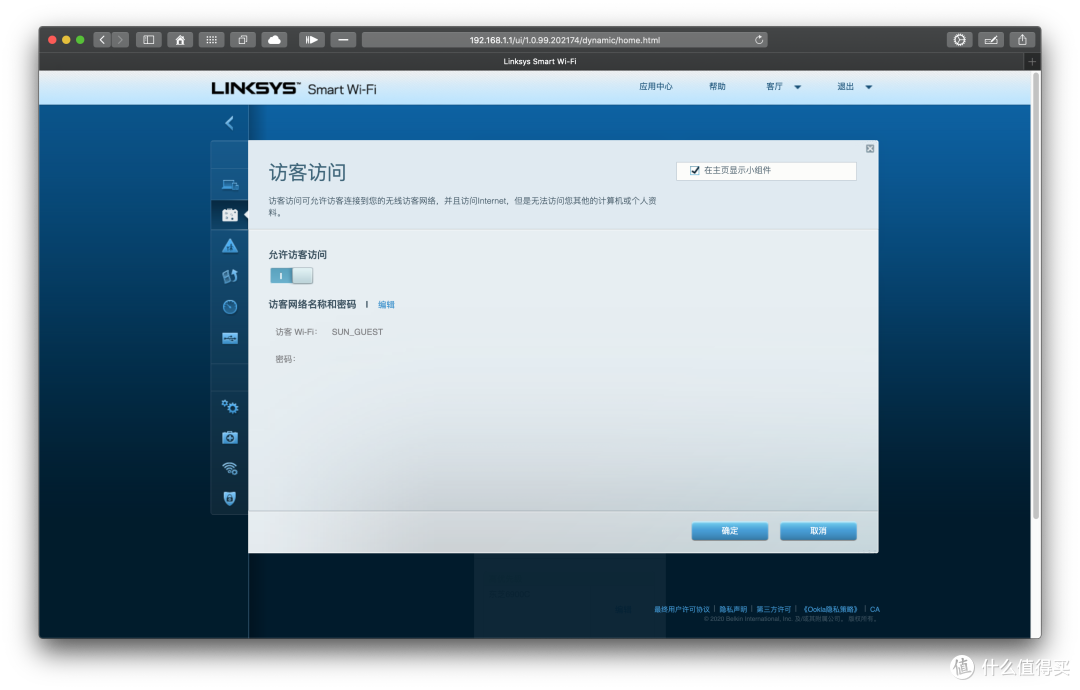Open 最终用户许可协议 footer link
This screenshot has width=1080, height=690.
[x=681, y=609]
